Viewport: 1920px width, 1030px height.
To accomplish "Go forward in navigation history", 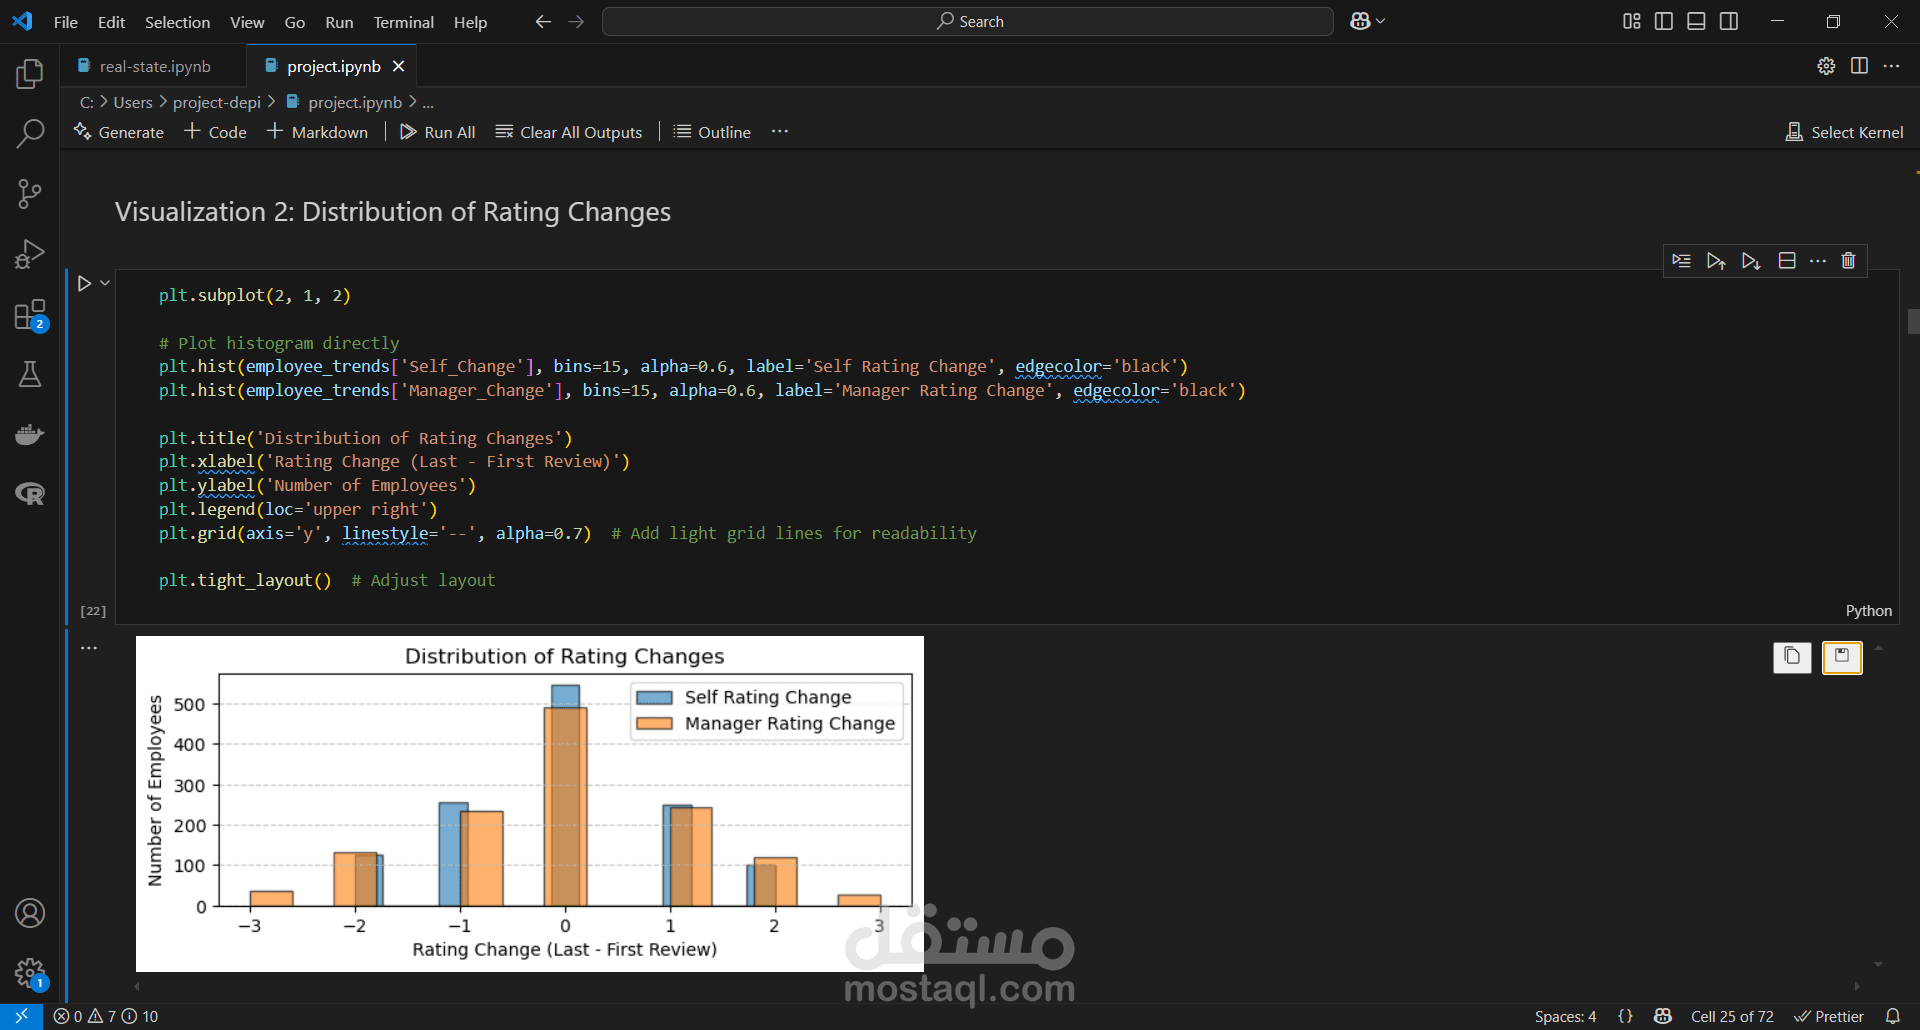I will (x=576, y=21).
